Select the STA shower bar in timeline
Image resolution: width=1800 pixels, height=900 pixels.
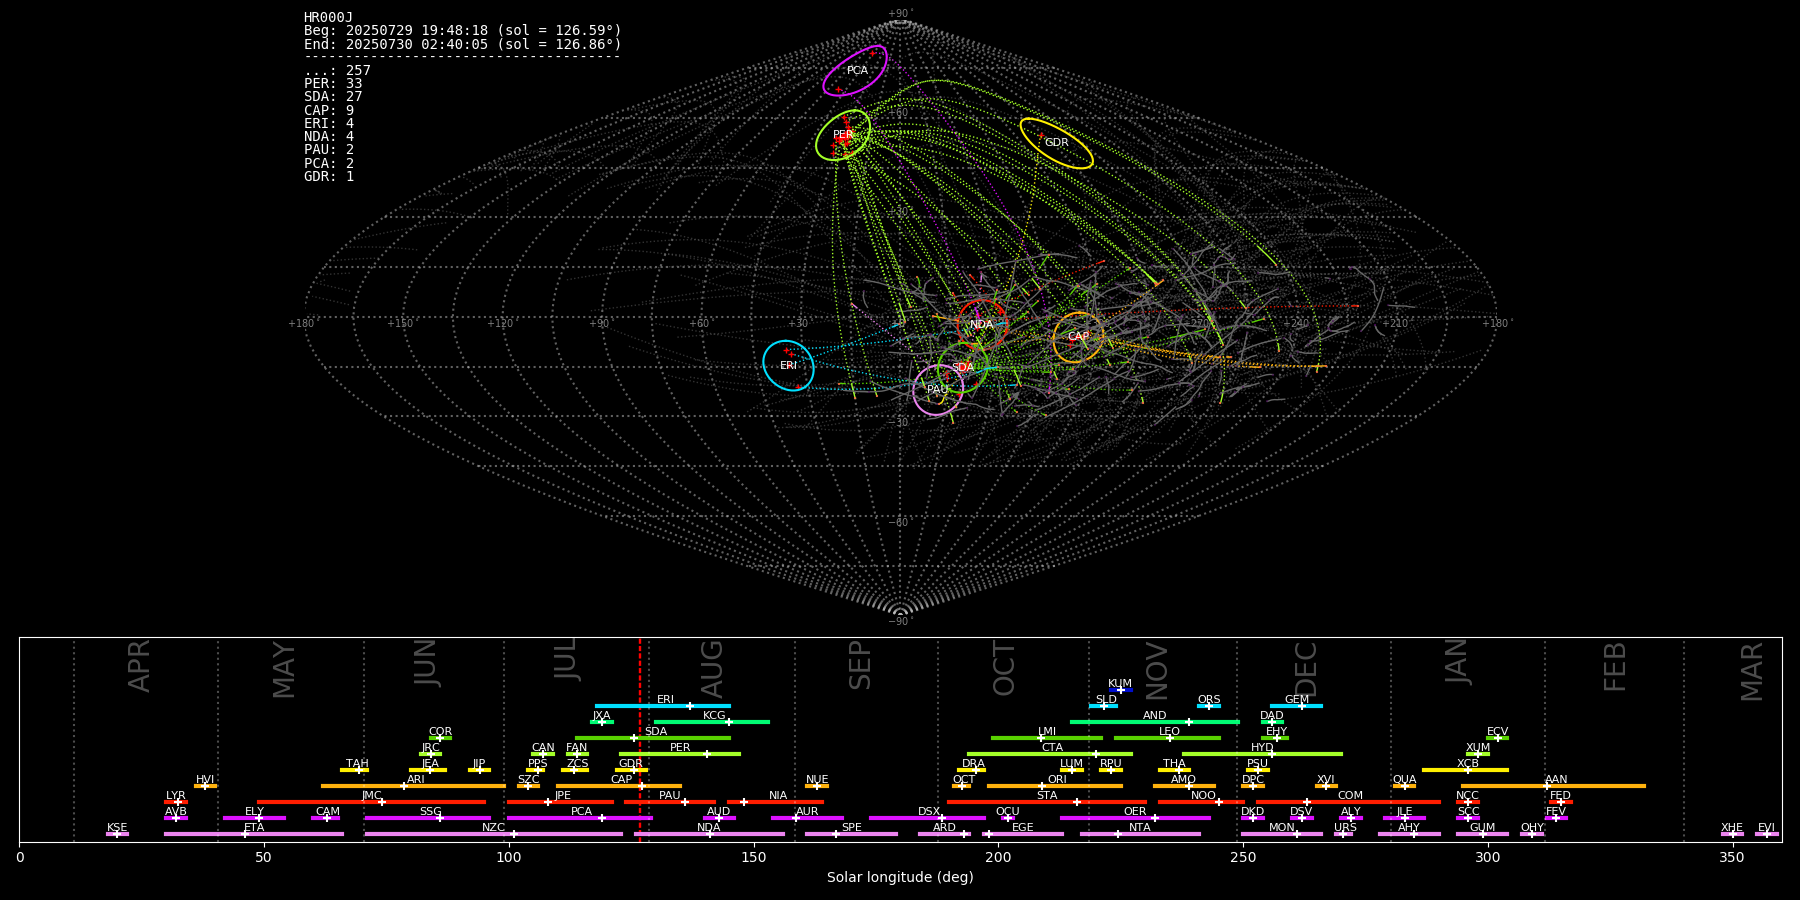(x=1048, y=802)
